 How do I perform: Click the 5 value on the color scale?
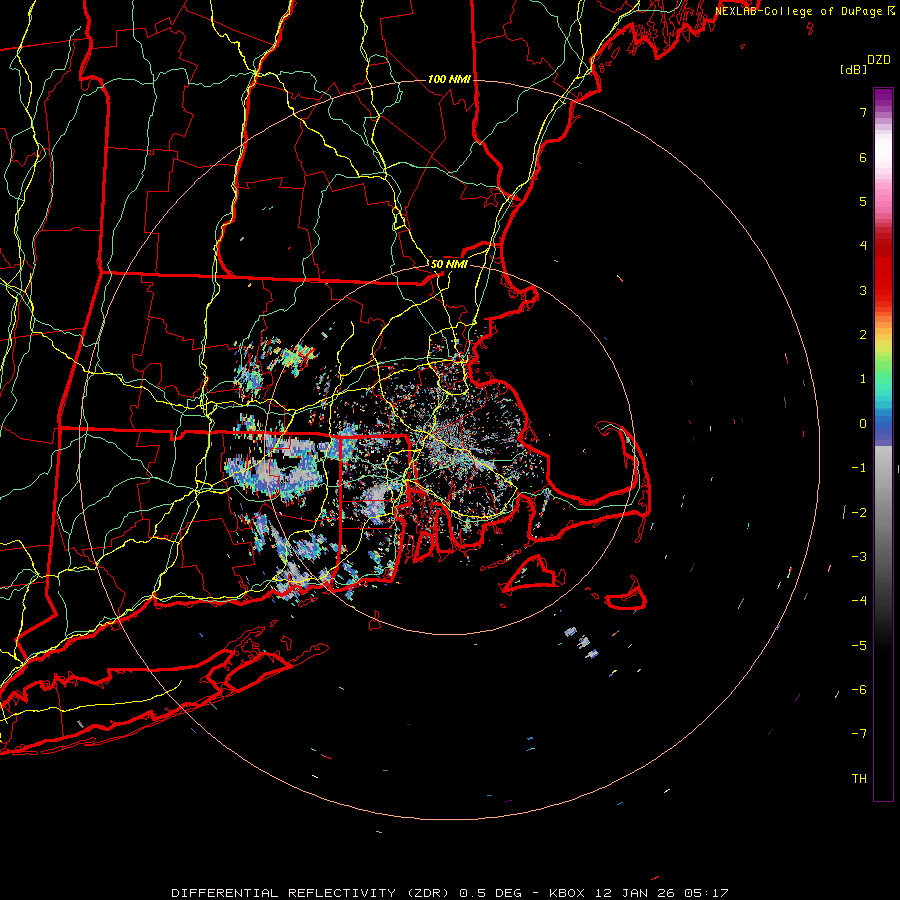(863, 201)
